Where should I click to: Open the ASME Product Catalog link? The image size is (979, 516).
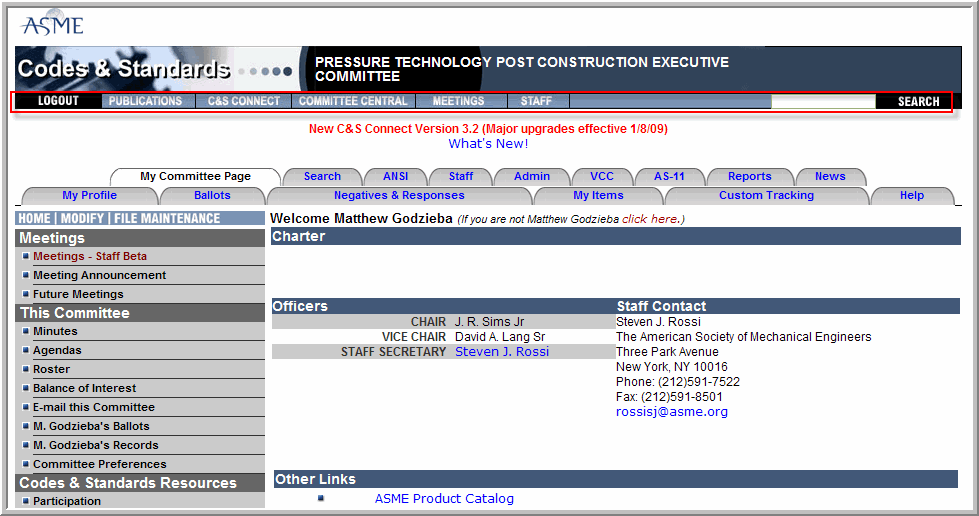coord(444,499)
